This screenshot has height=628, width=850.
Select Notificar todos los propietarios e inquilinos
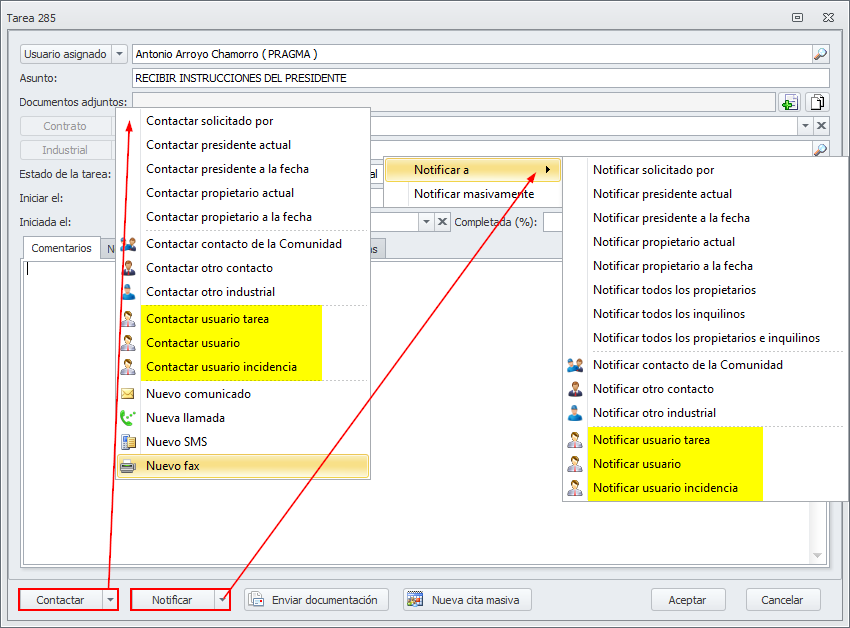pyautogui.click(x=705, y=338)
